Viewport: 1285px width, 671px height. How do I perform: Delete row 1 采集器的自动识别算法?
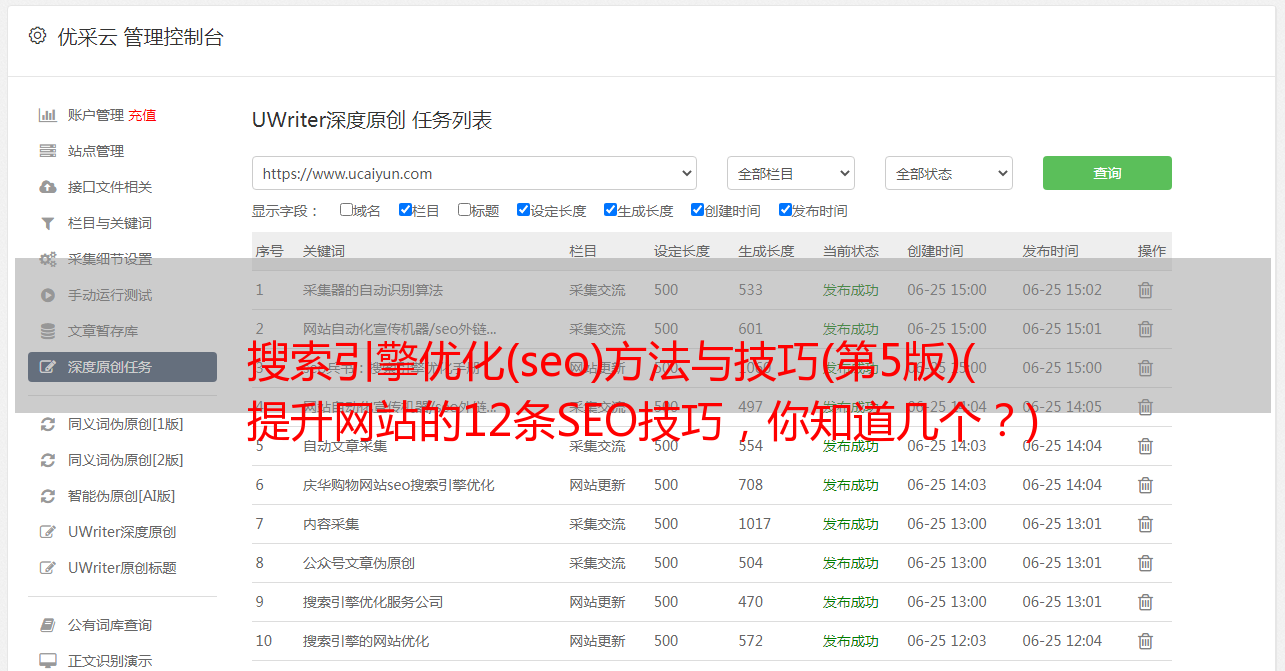point(1146,290)
